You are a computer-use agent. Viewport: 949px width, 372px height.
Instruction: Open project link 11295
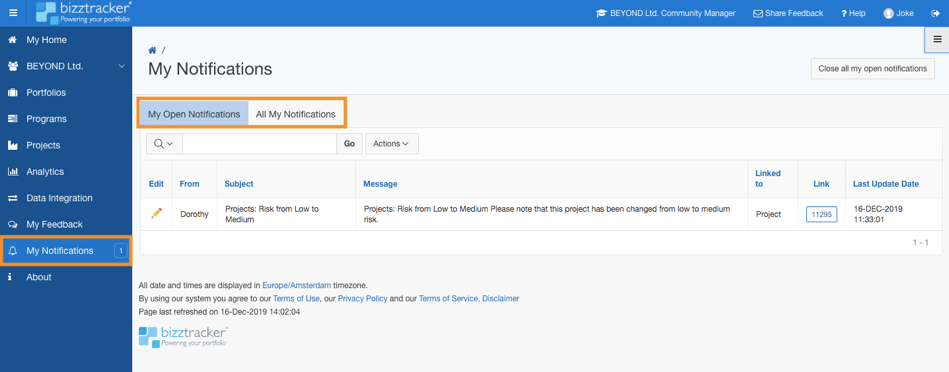coord(821,214)
